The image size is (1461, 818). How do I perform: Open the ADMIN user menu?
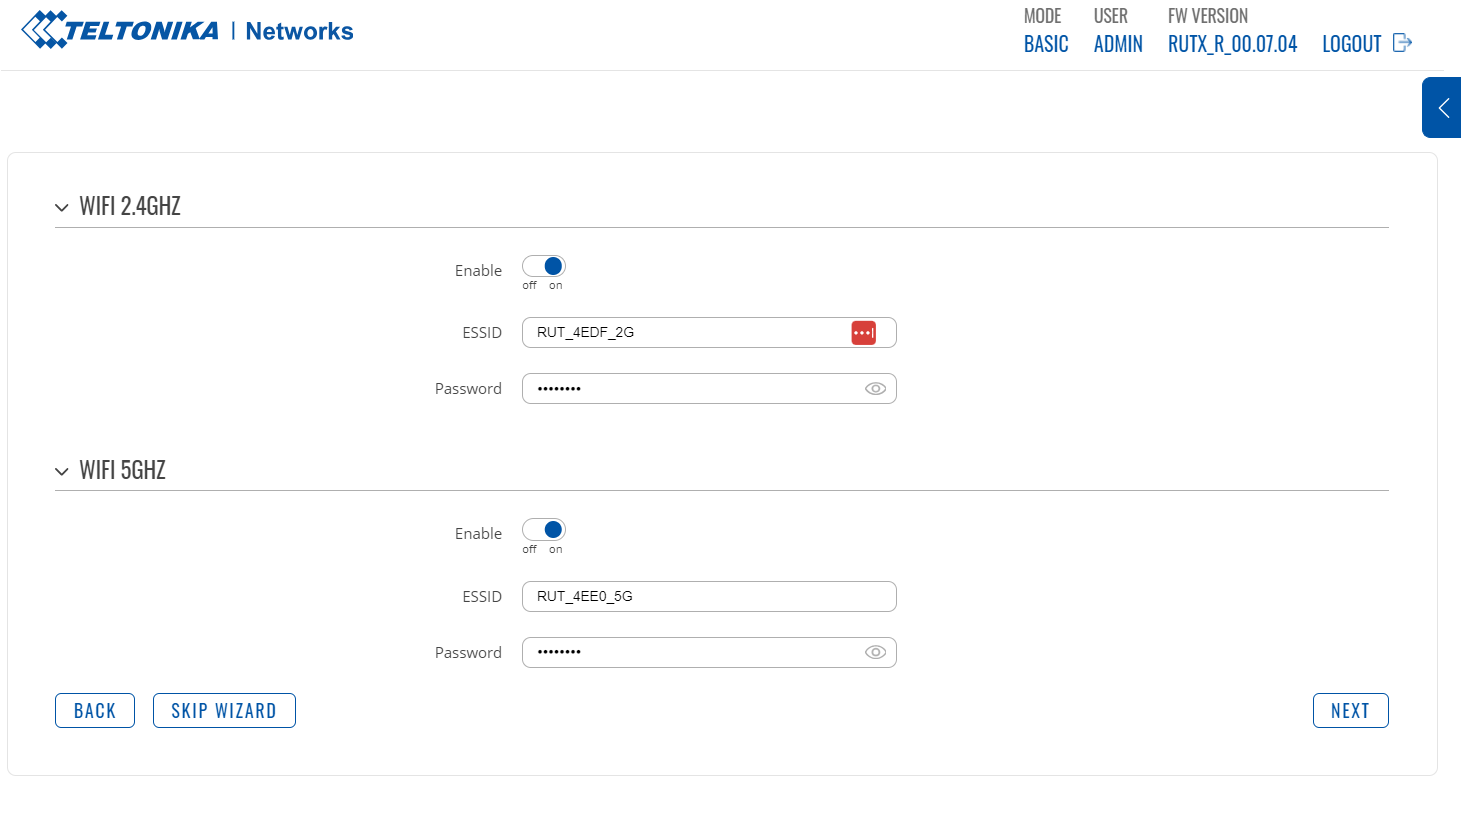point(1118,44)
